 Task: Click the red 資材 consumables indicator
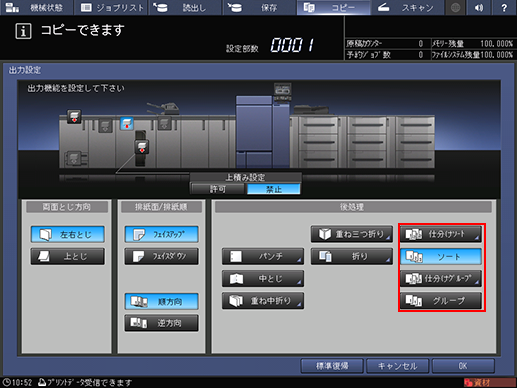point(489,383)
